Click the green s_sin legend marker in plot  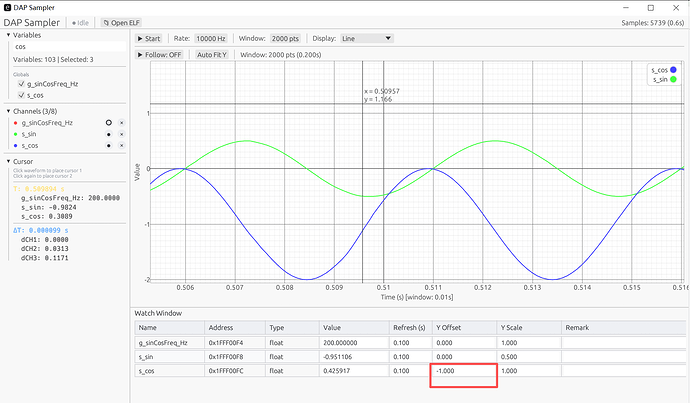point(673,80)
